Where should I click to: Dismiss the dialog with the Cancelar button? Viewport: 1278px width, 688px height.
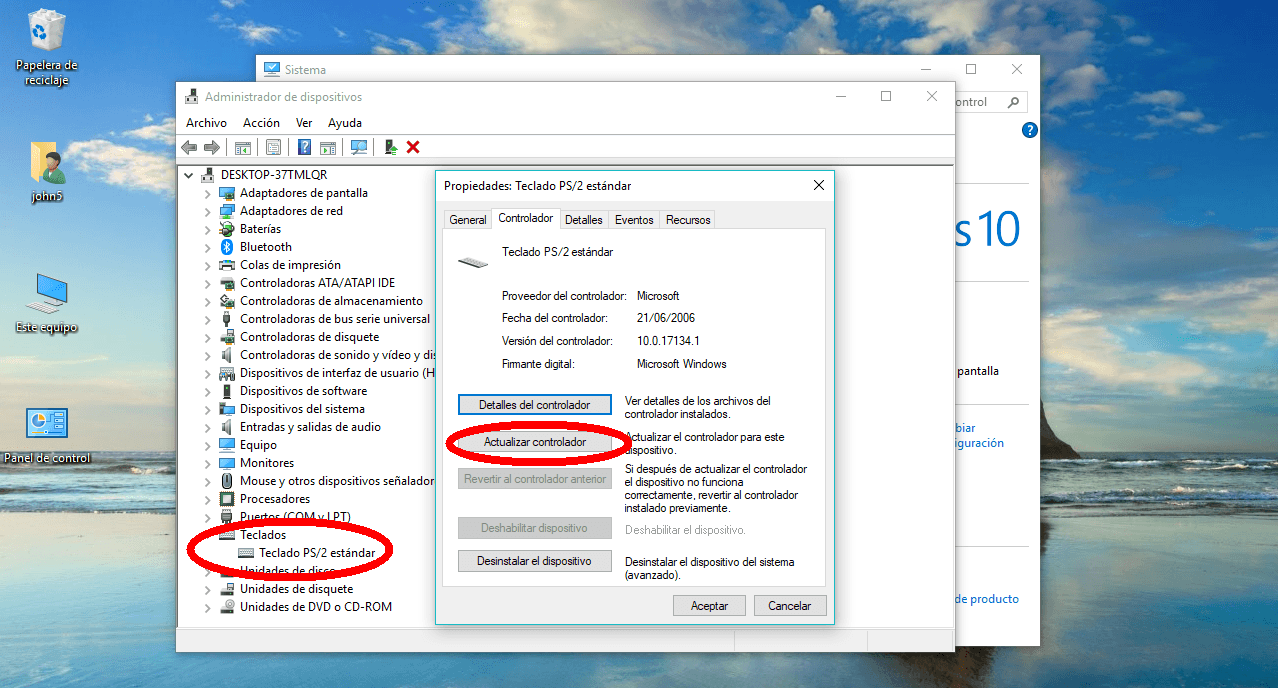pyautogui.click(x=789, y=606)
